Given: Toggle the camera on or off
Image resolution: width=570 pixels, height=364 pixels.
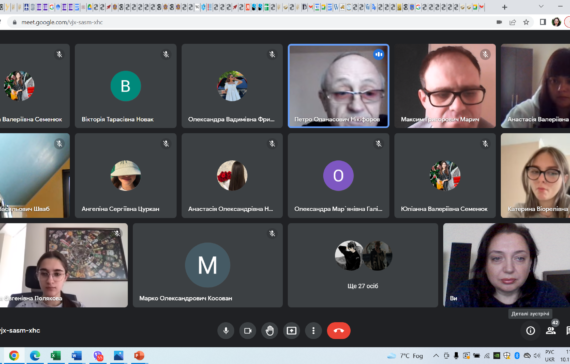Looking at the screenshot, I should tap(248, 331).
